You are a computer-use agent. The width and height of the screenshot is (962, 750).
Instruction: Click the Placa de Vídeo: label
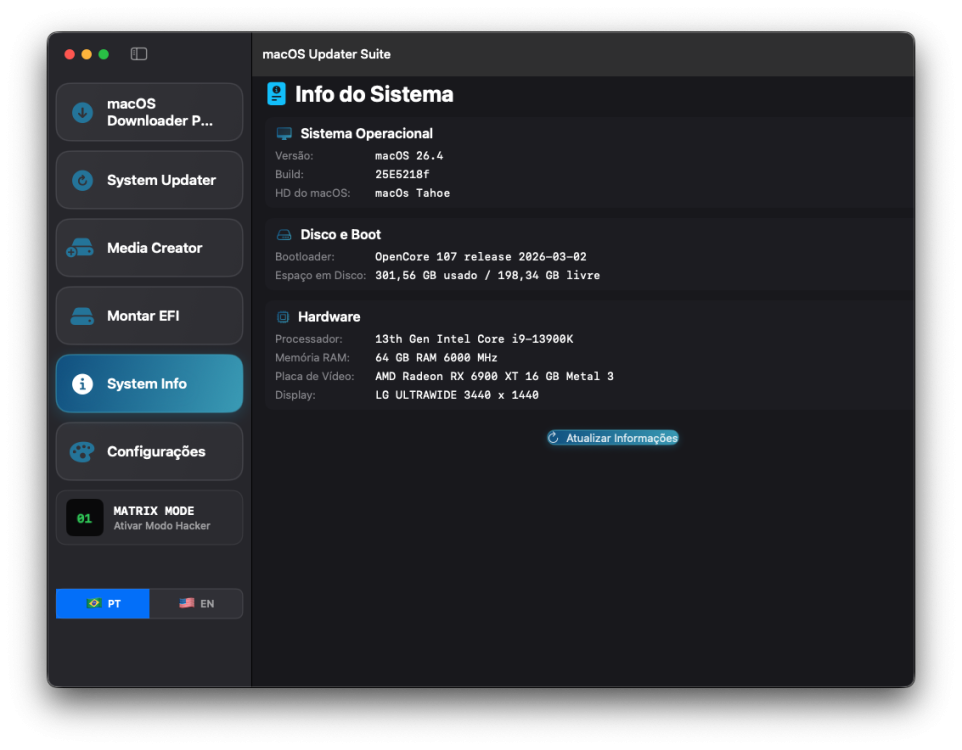point(314,376)
